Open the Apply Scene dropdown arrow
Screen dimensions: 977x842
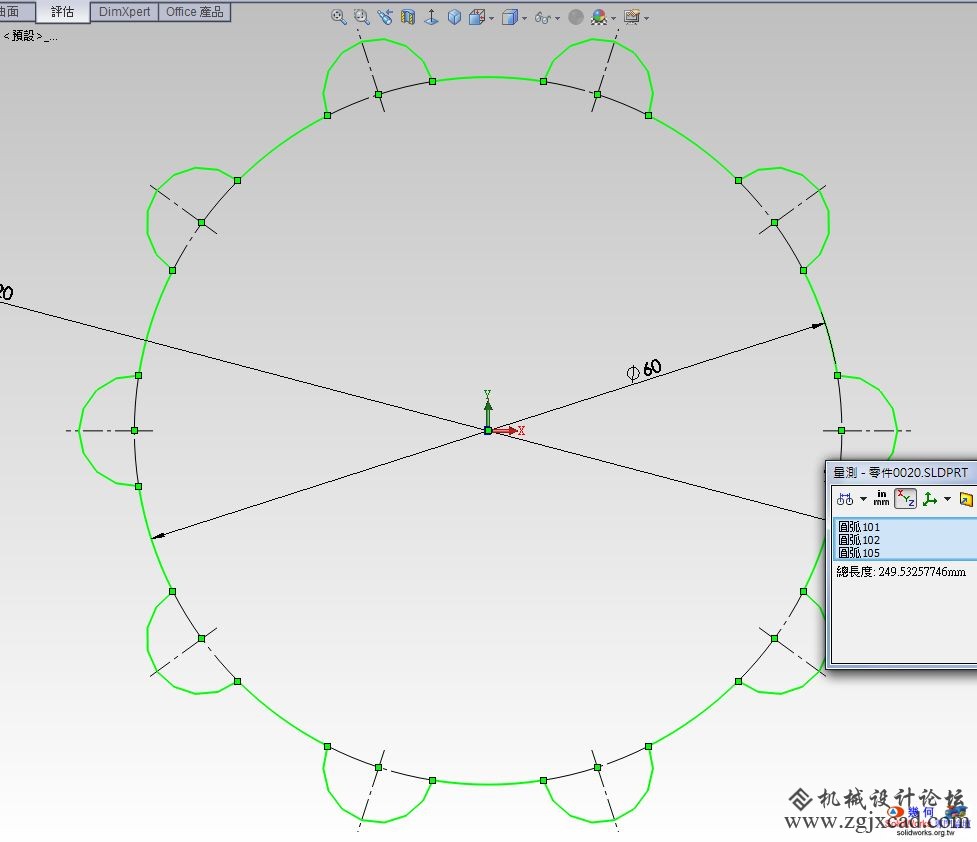click(614, 18)
